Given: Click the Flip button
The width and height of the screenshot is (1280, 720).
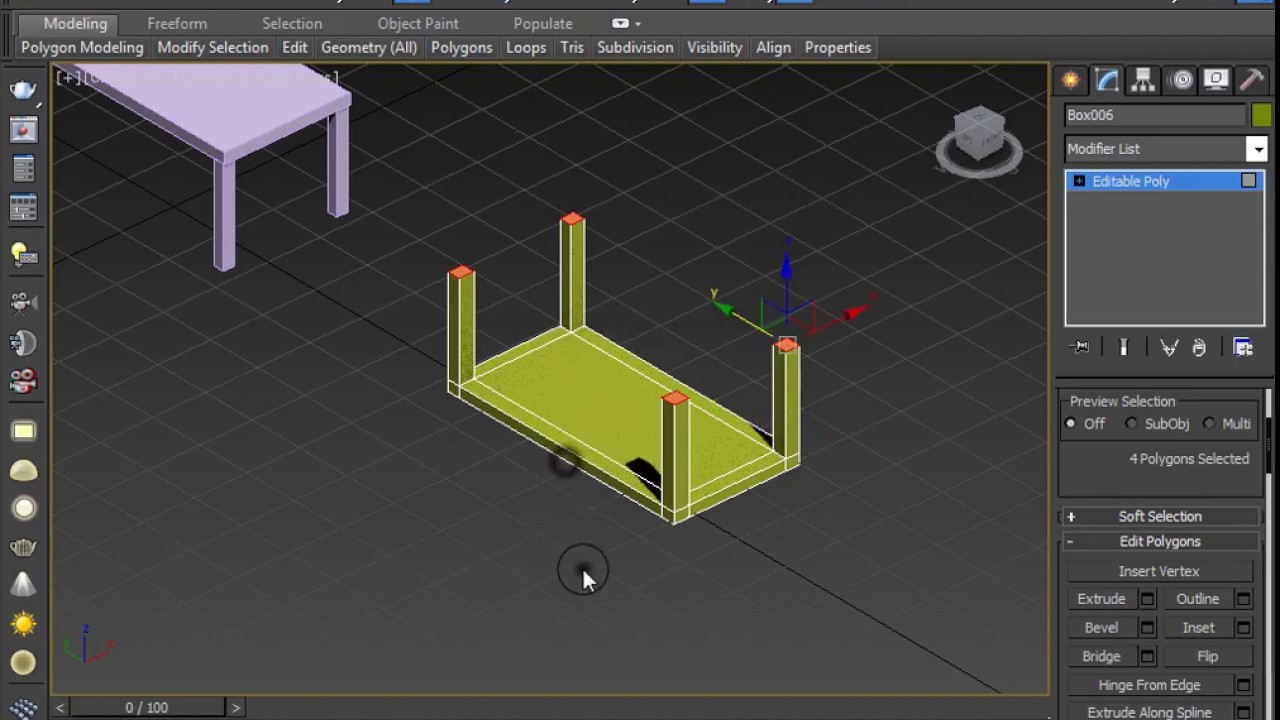Looking at the screenshot, I should point(1207,657).
